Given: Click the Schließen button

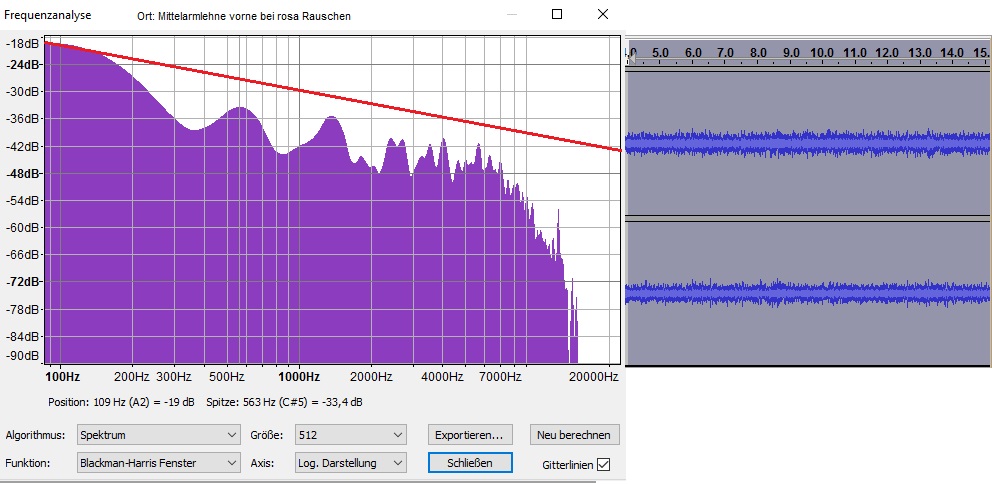Looking at the screenshot, I should point(470,463).
